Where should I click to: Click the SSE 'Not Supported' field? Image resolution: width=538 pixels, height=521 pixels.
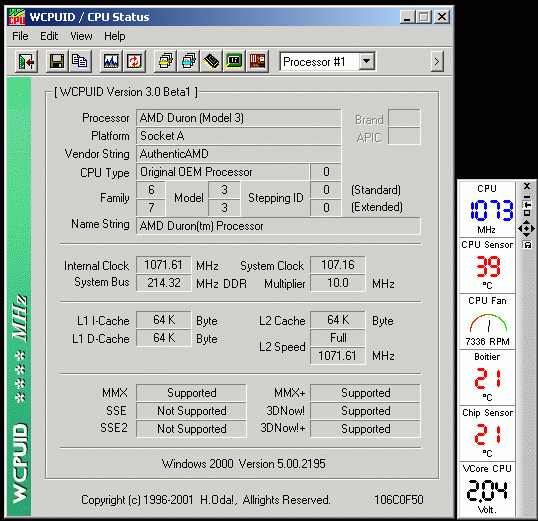point(191,411)
